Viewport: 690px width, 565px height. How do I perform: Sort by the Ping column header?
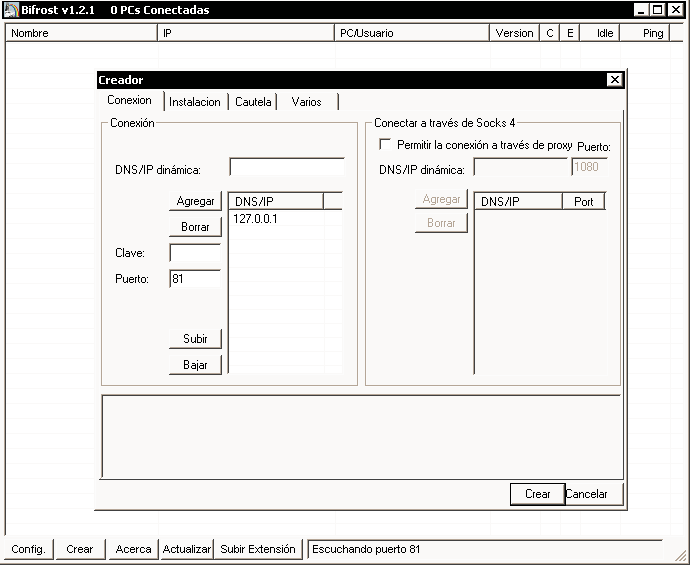(x=645, y=33)
